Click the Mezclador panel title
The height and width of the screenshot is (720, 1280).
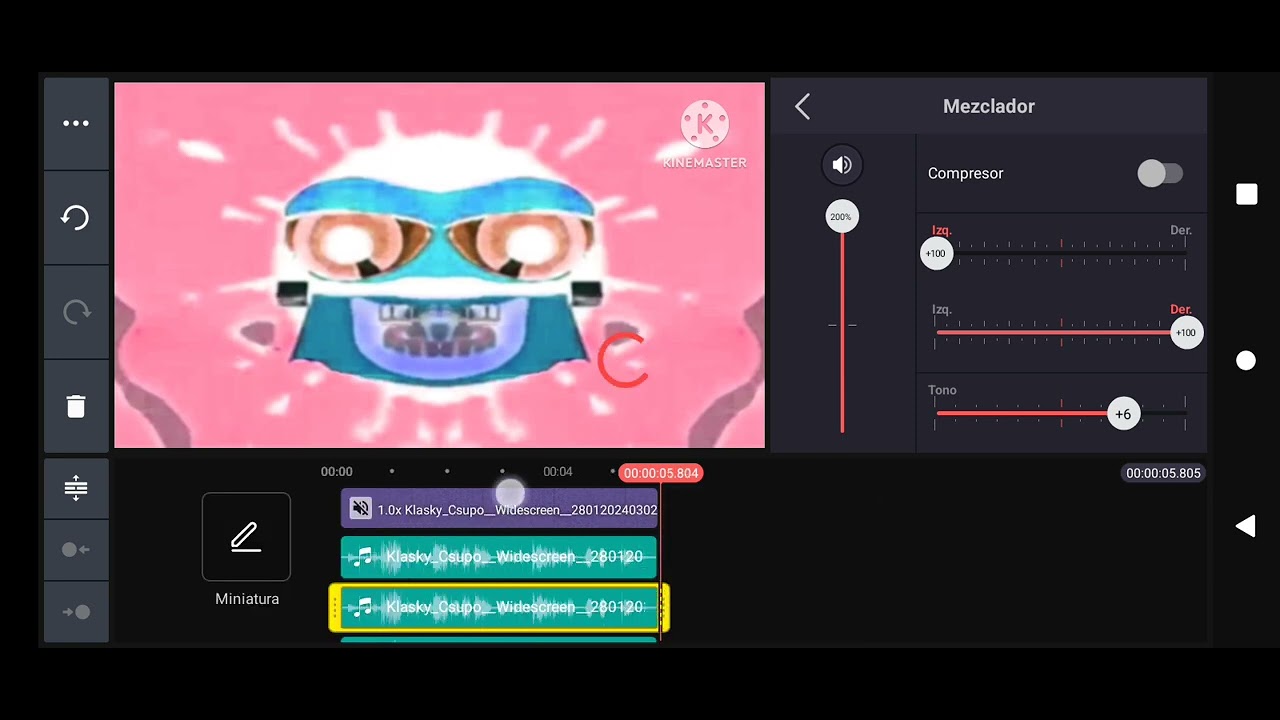[x=988, y=106]
